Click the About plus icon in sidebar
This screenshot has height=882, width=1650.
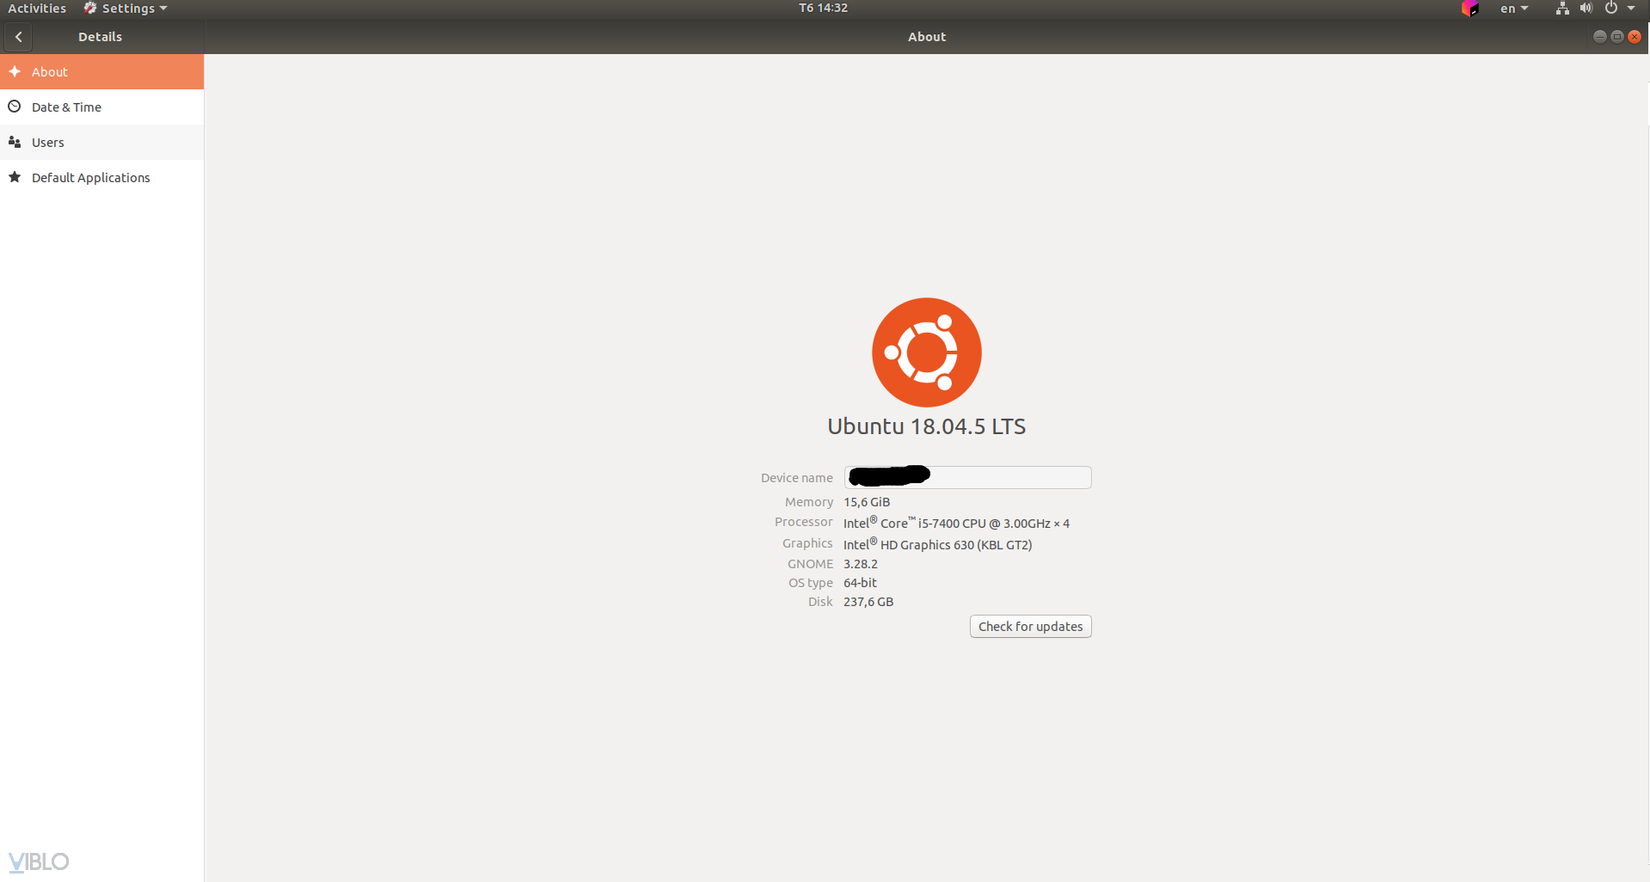pyautogui.click(x=15, y=72)
